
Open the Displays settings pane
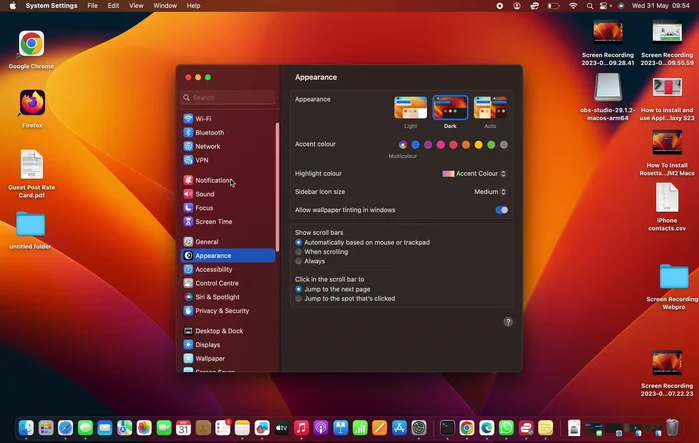coord(208,345)
